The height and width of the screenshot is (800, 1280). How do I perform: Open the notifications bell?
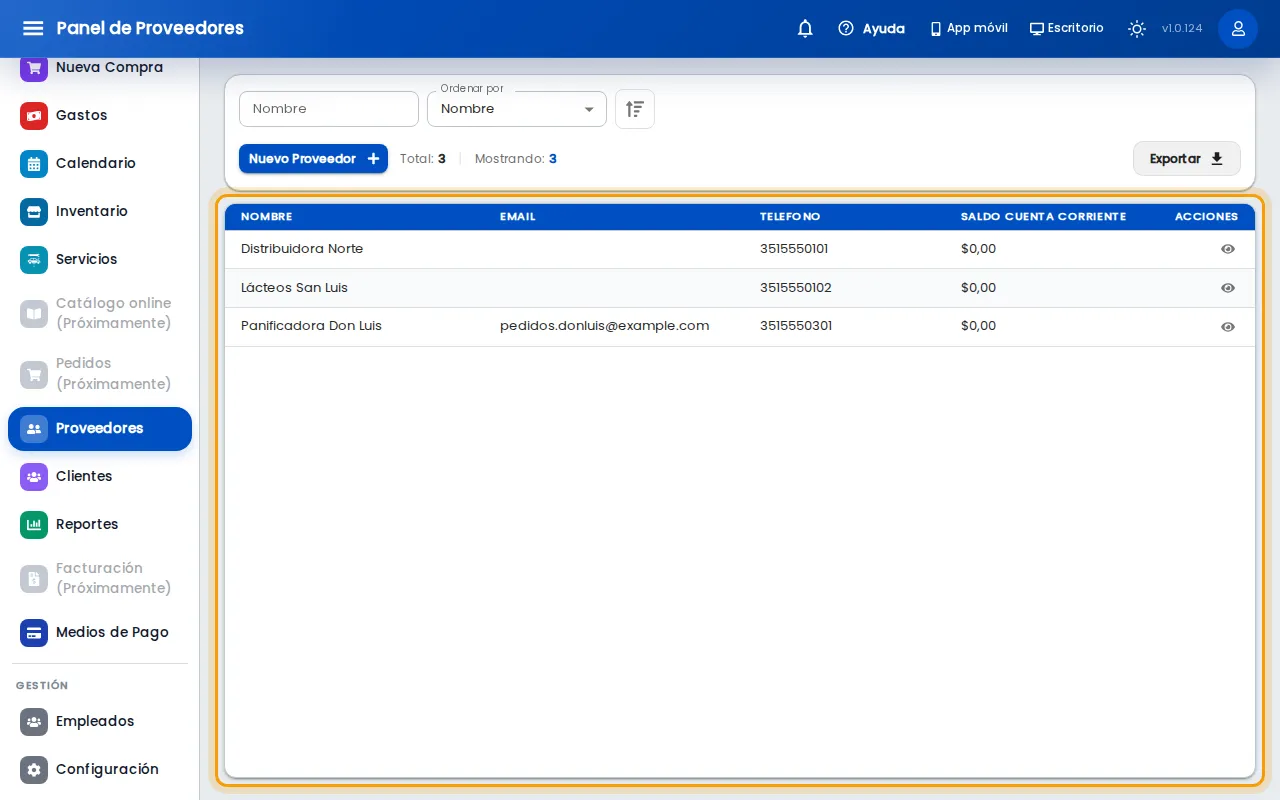(805, 28)
